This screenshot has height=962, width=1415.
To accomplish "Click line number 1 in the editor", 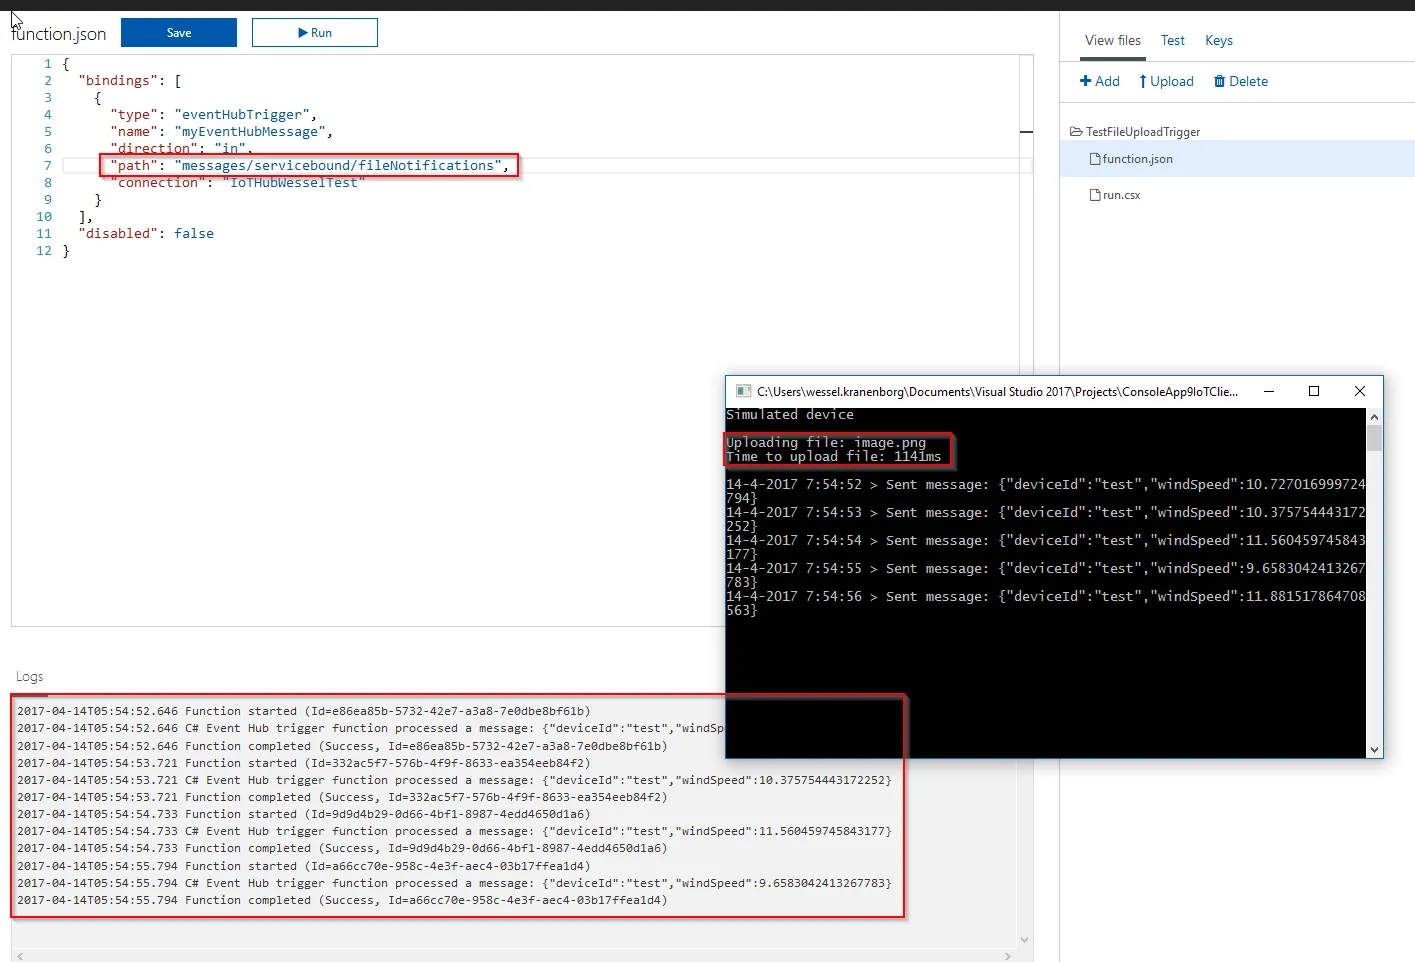I will [47, 64].
